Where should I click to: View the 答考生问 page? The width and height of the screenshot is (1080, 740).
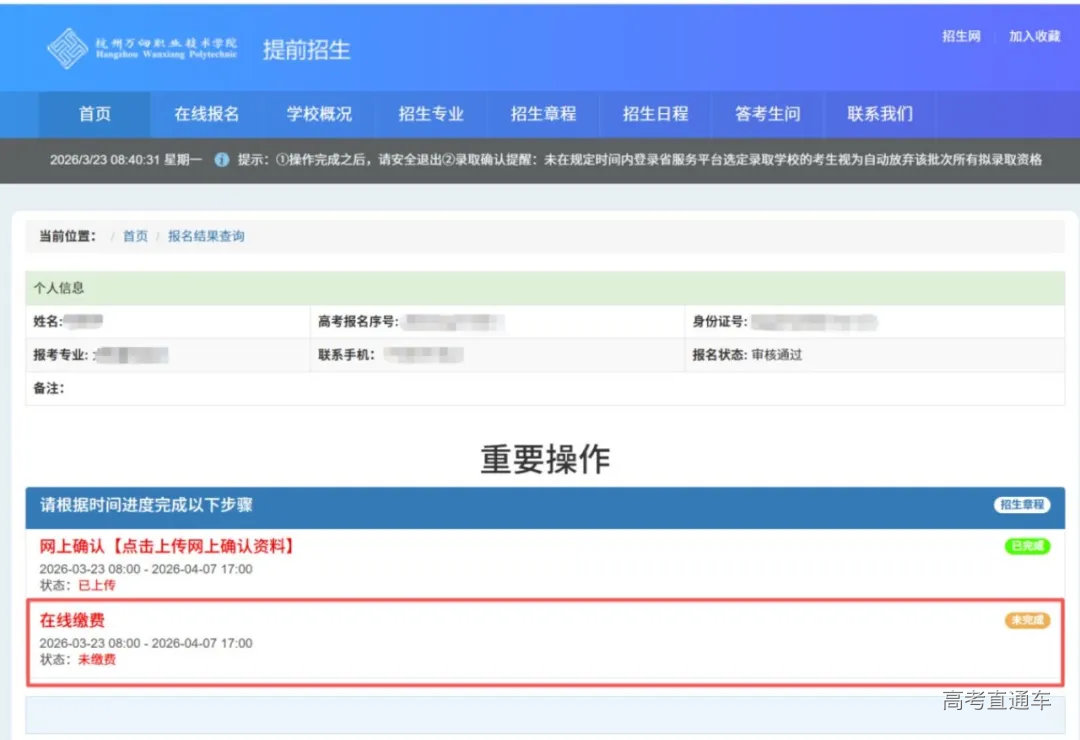tap(767, 114)
